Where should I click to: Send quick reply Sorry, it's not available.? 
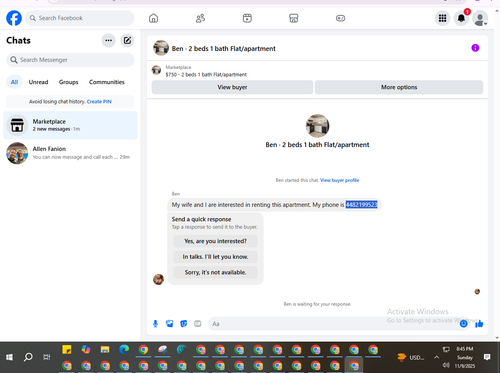(215, 272)
